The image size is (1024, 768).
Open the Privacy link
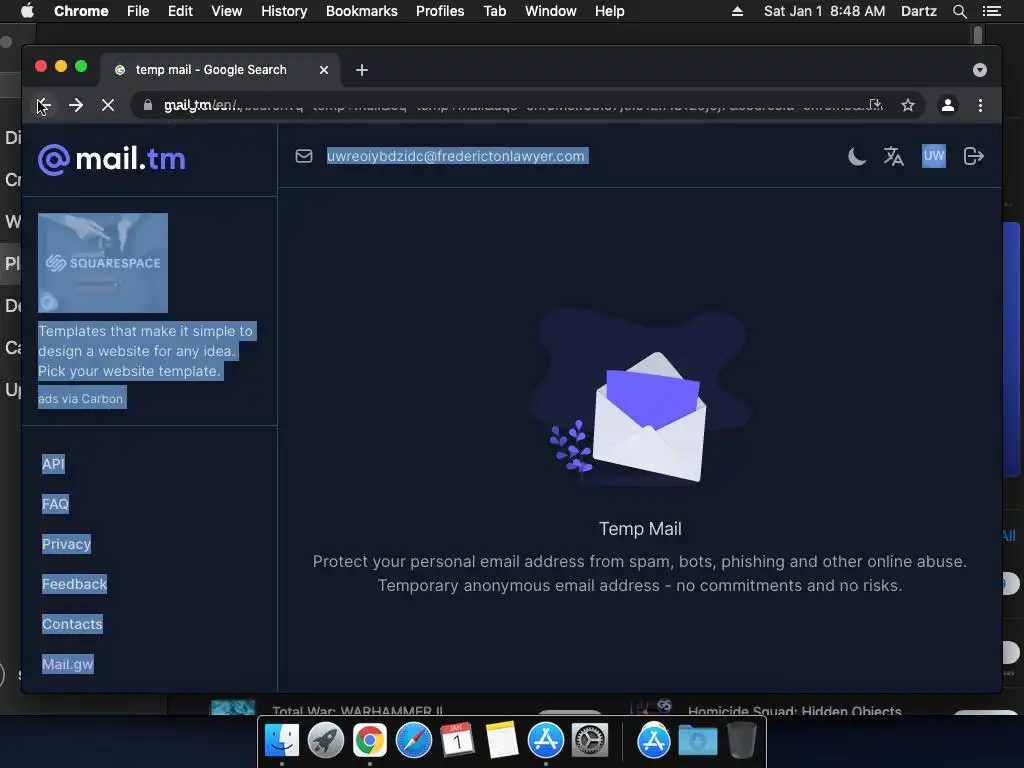coord(66,544)
